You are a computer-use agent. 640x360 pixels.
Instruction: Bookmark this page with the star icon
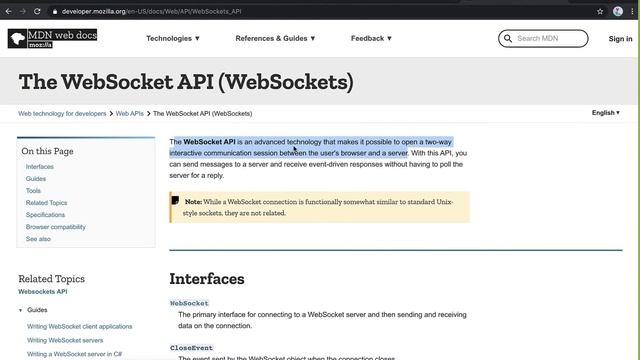click(600, 11)
